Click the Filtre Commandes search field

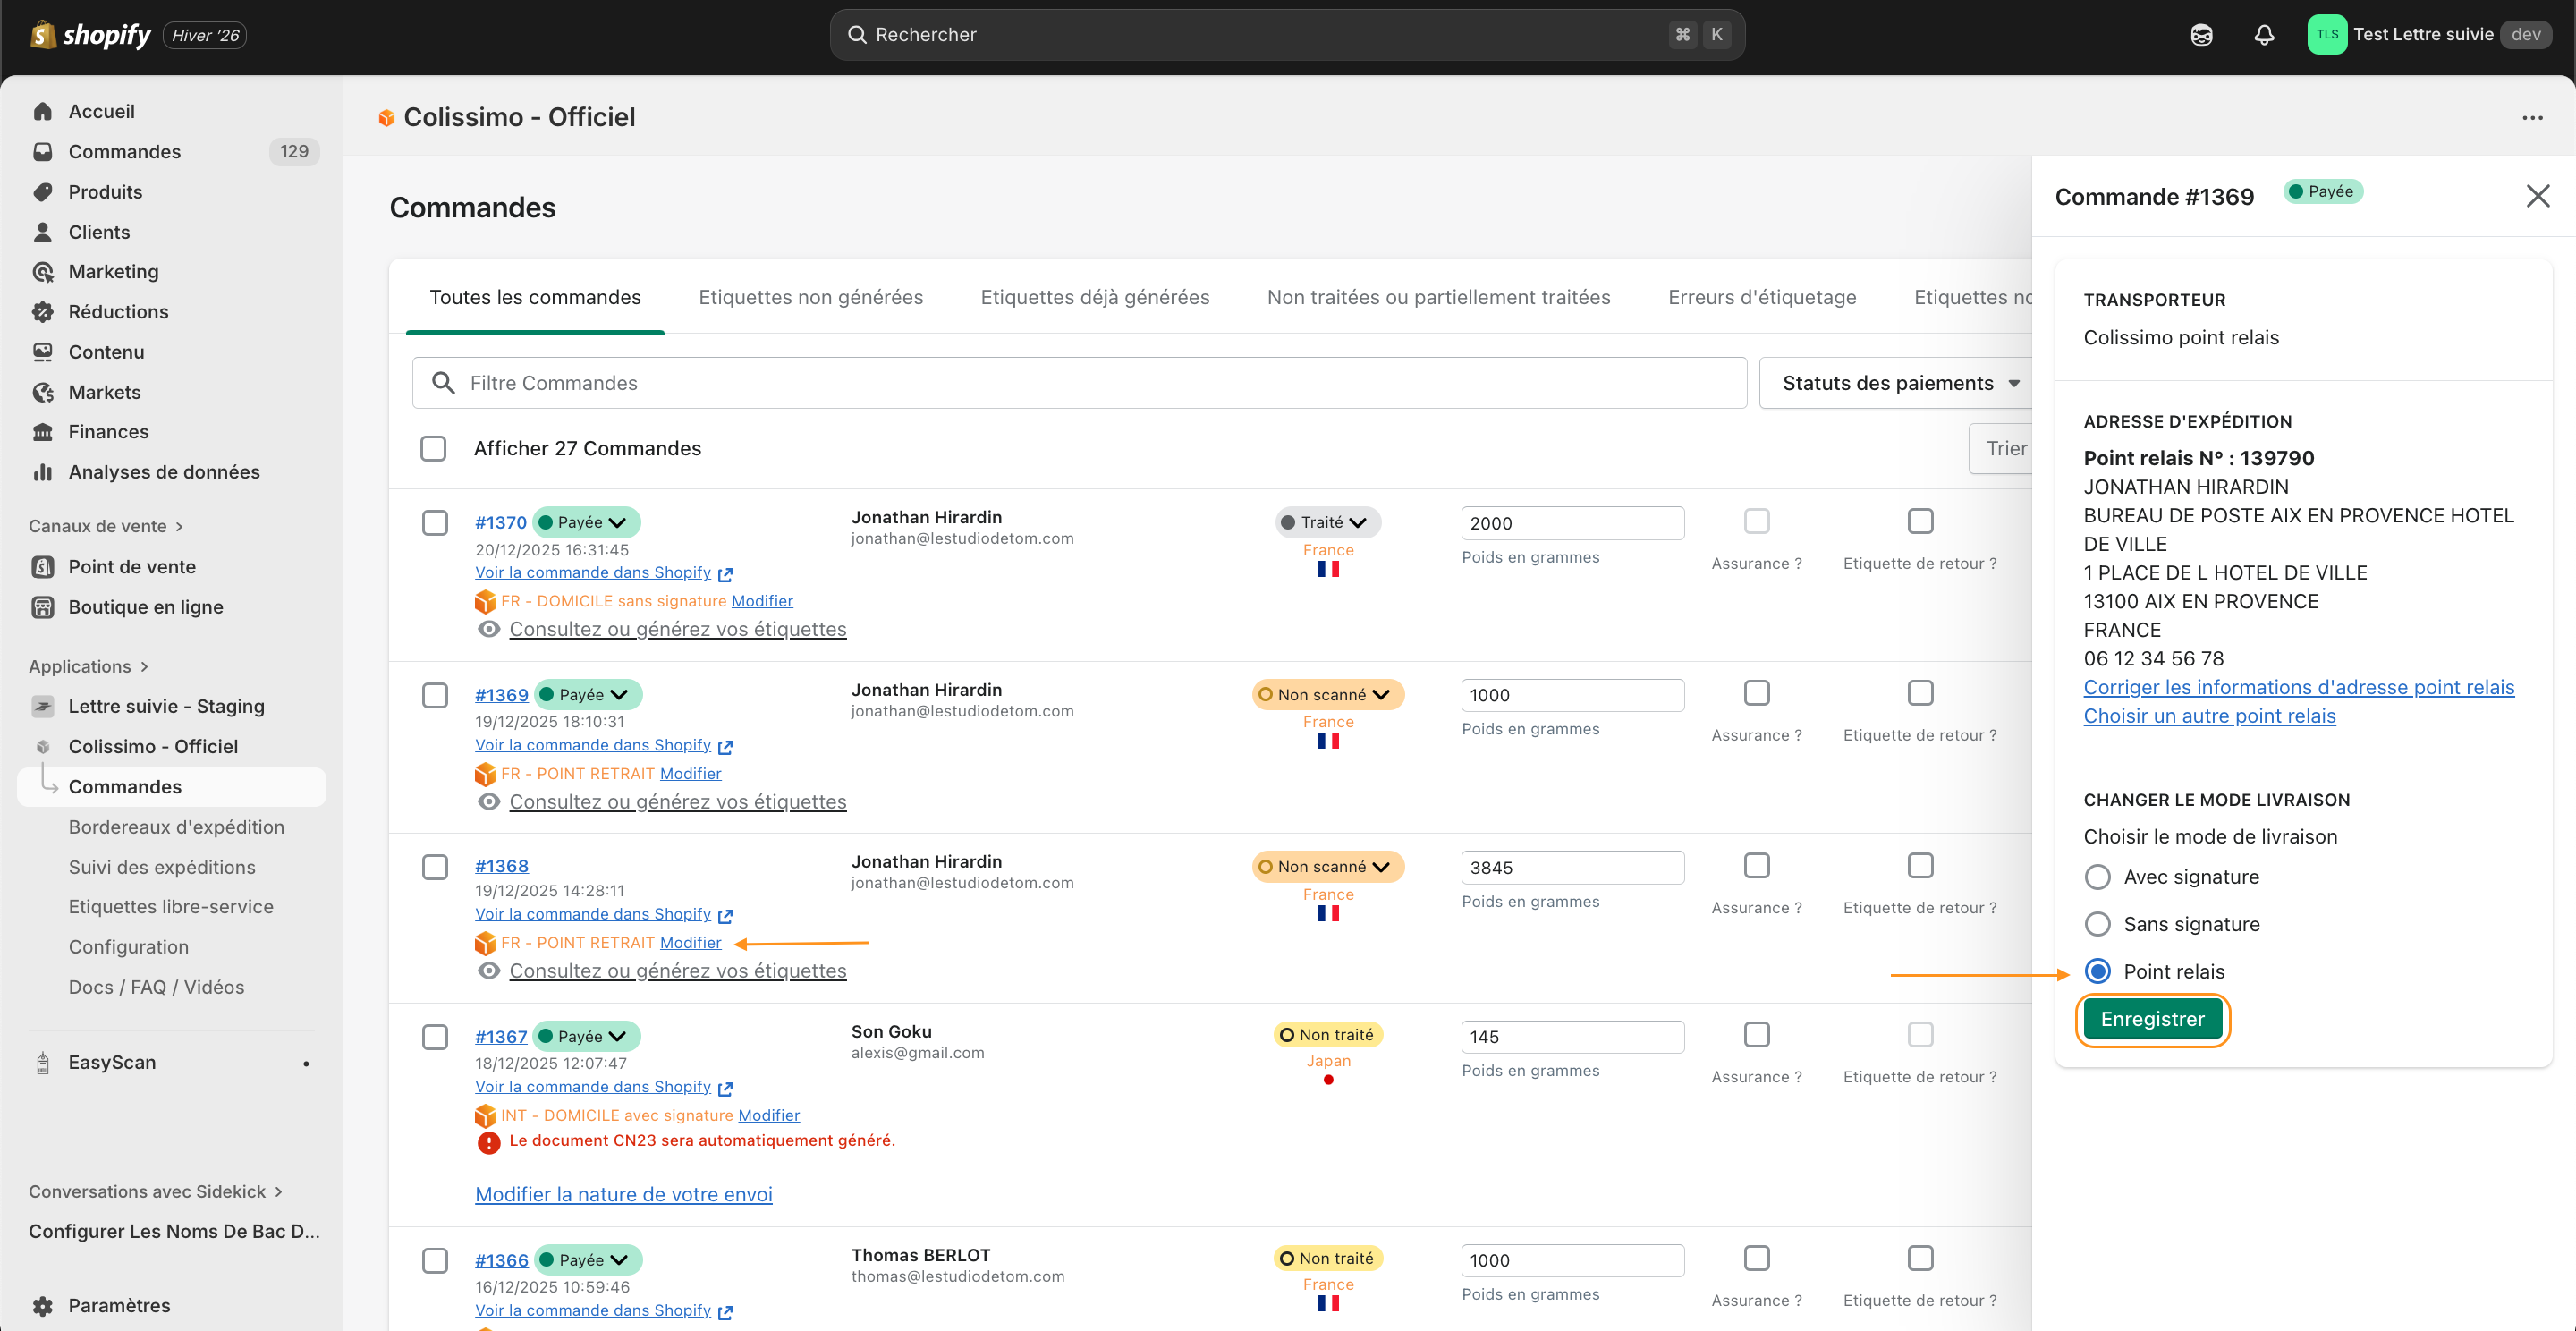click(1080, 383)
